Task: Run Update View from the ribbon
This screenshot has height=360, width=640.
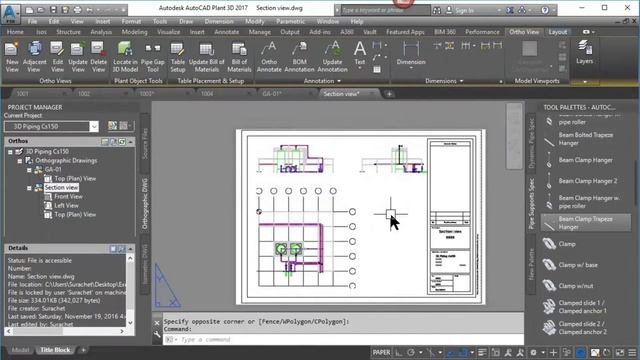Action: (x=78, y=57)
